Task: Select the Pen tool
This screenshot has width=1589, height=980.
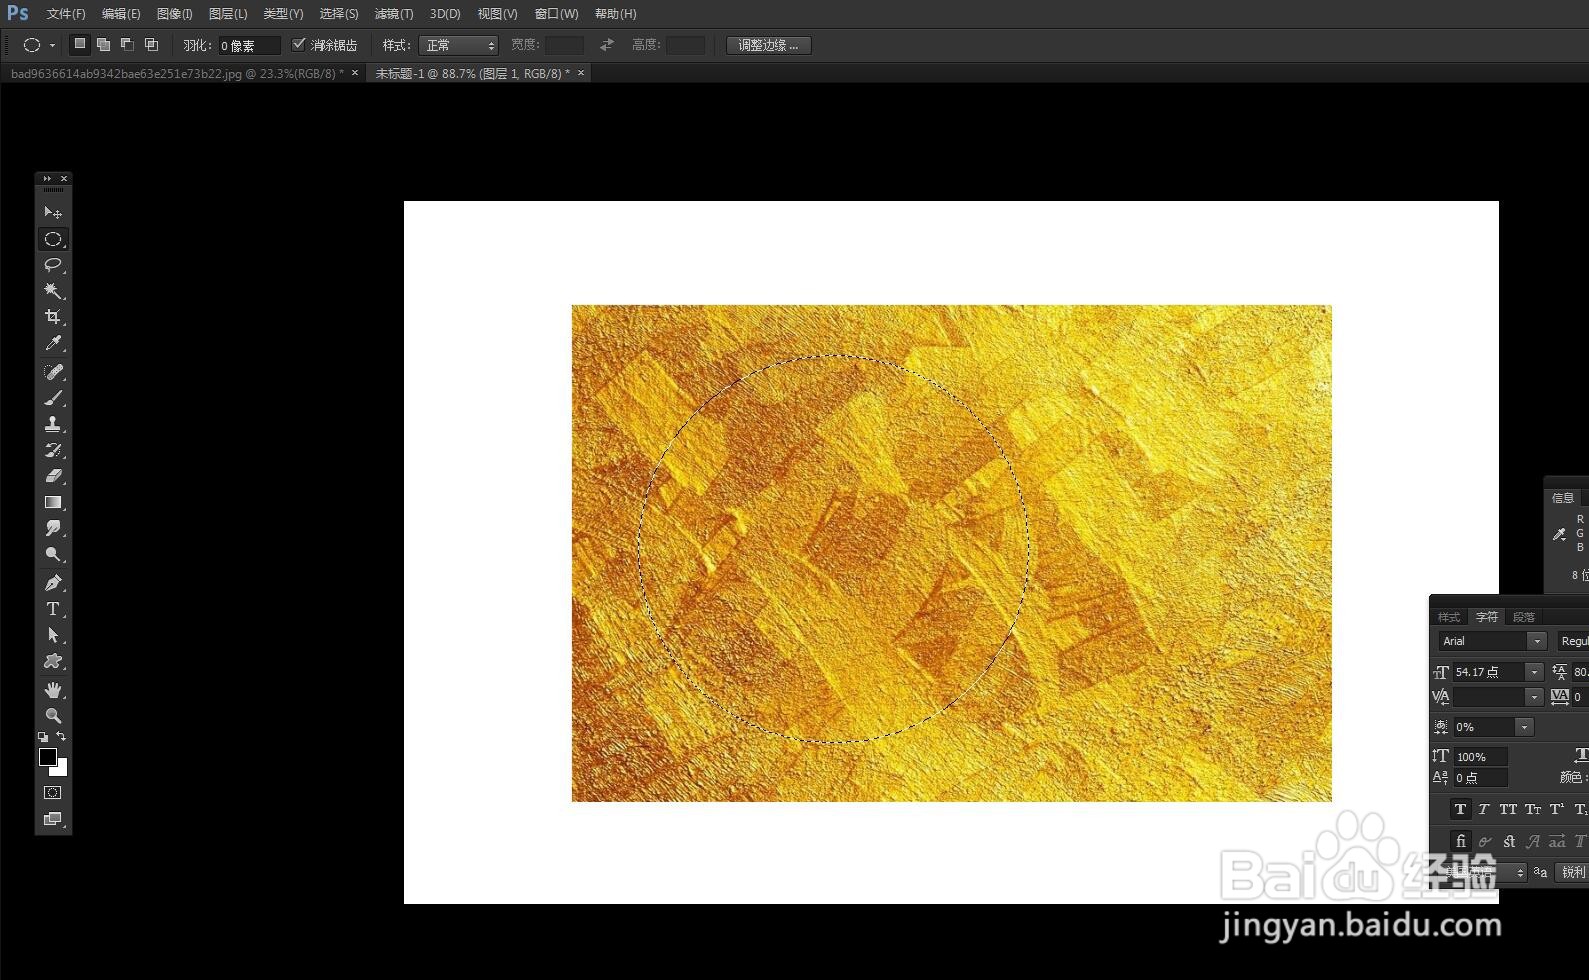Action: click(53, 583)
